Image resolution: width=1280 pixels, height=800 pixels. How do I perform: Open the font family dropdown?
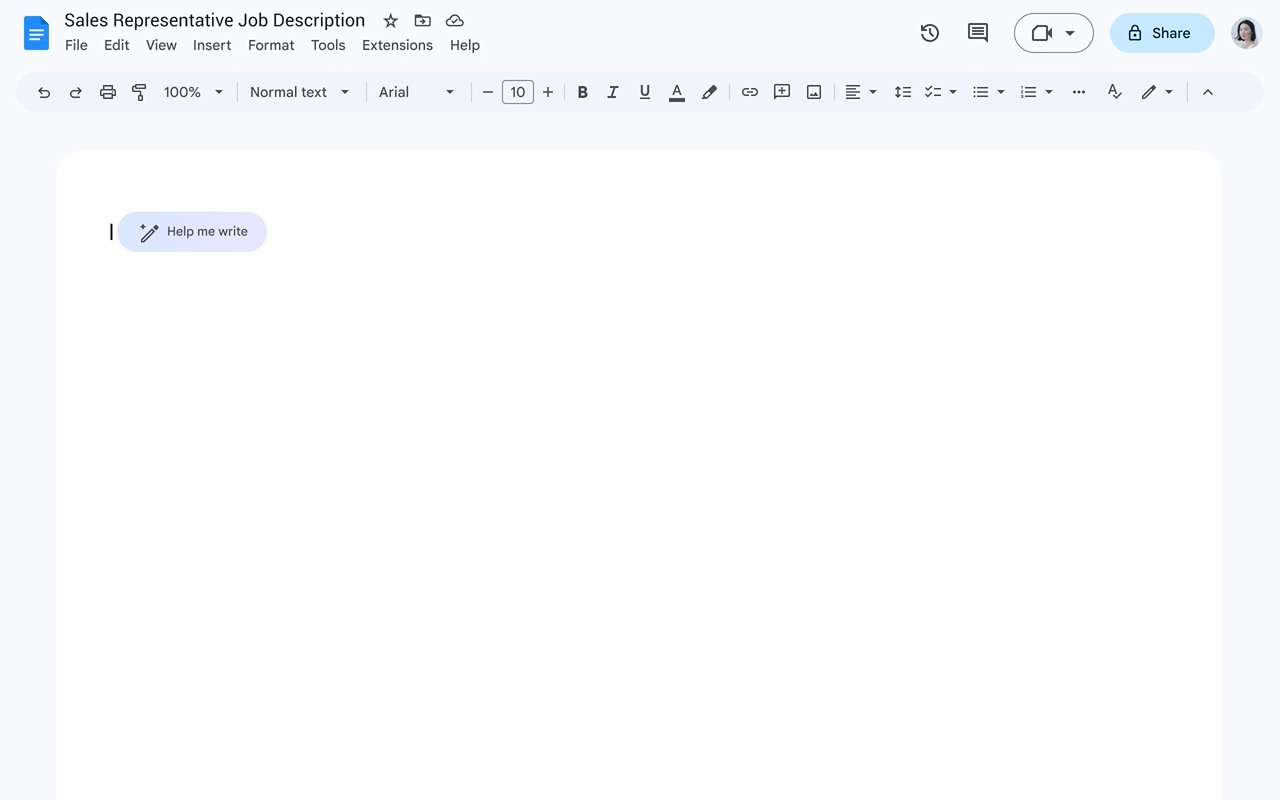415,91
